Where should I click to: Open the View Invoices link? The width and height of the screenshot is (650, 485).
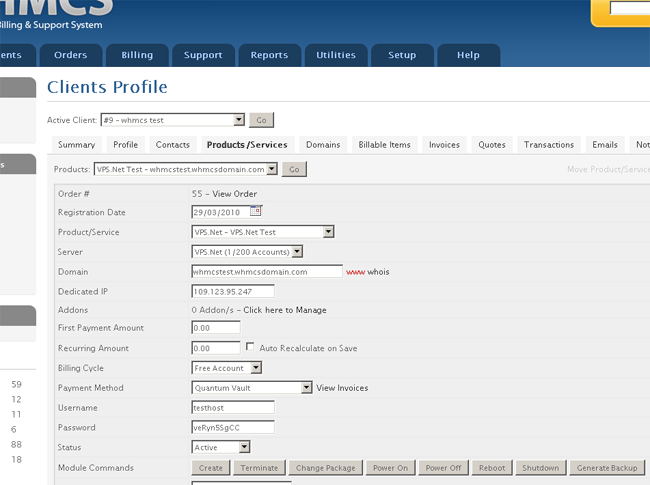click(342, 388)
